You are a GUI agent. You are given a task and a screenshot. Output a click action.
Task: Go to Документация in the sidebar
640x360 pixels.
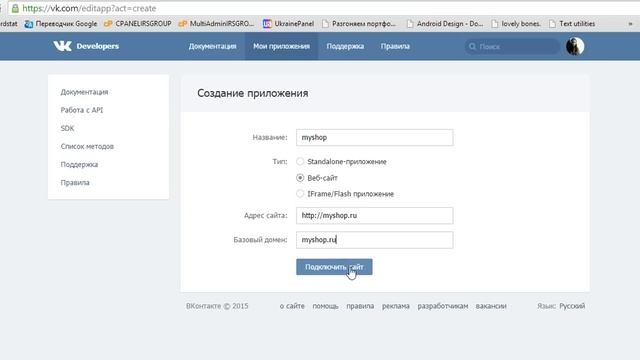click(84, 92)
